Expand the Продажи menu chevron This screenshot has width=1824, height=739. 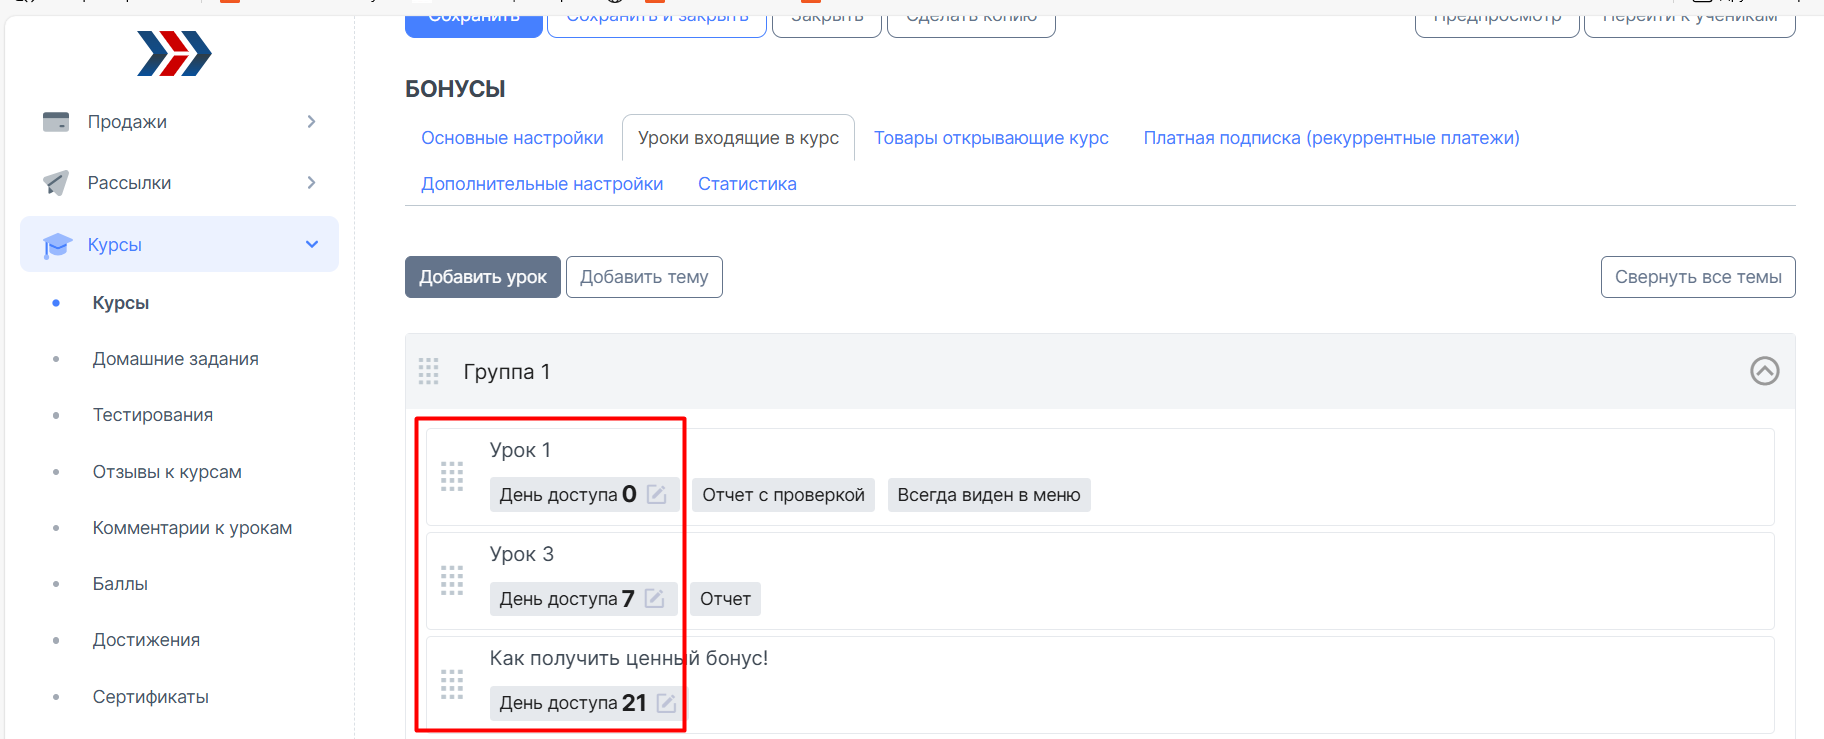click(x=311, y=122)
